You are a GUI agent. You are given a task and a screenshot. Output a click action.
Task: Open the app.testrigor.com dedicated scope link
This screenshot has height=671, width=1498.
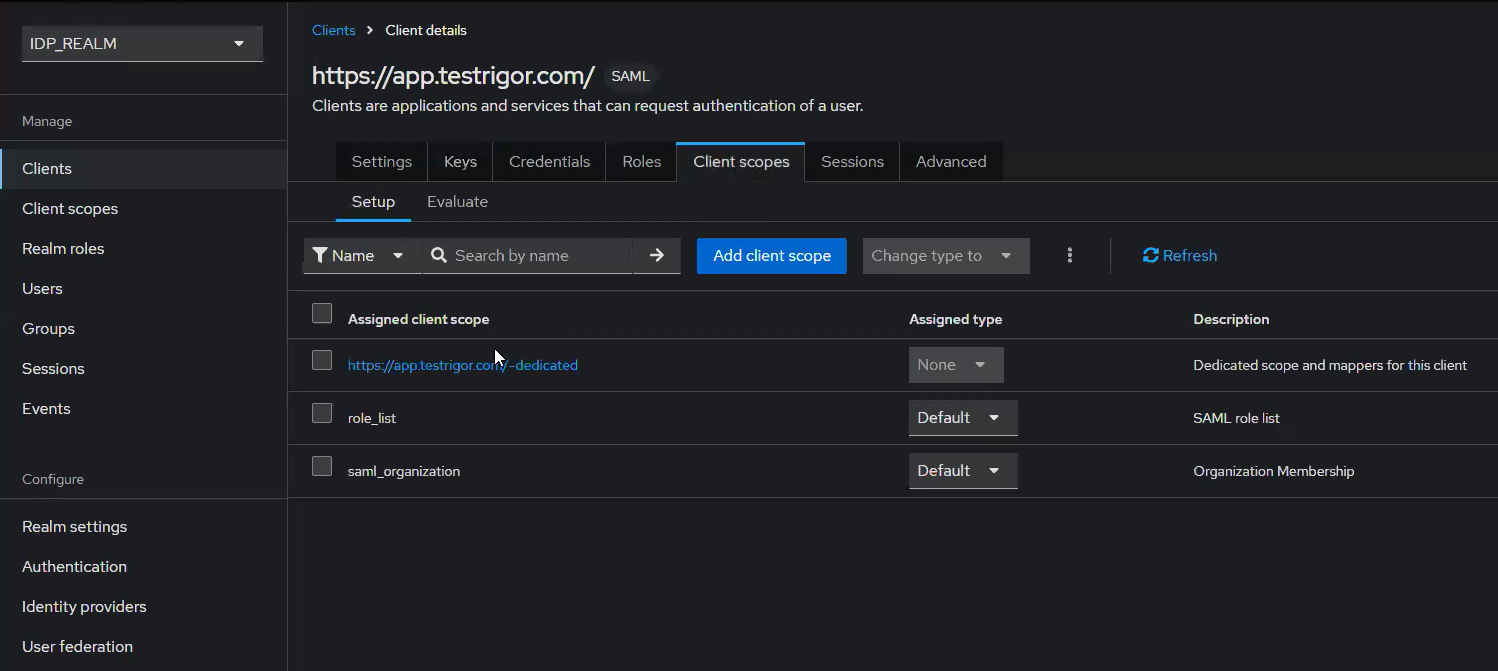[463, 365]
